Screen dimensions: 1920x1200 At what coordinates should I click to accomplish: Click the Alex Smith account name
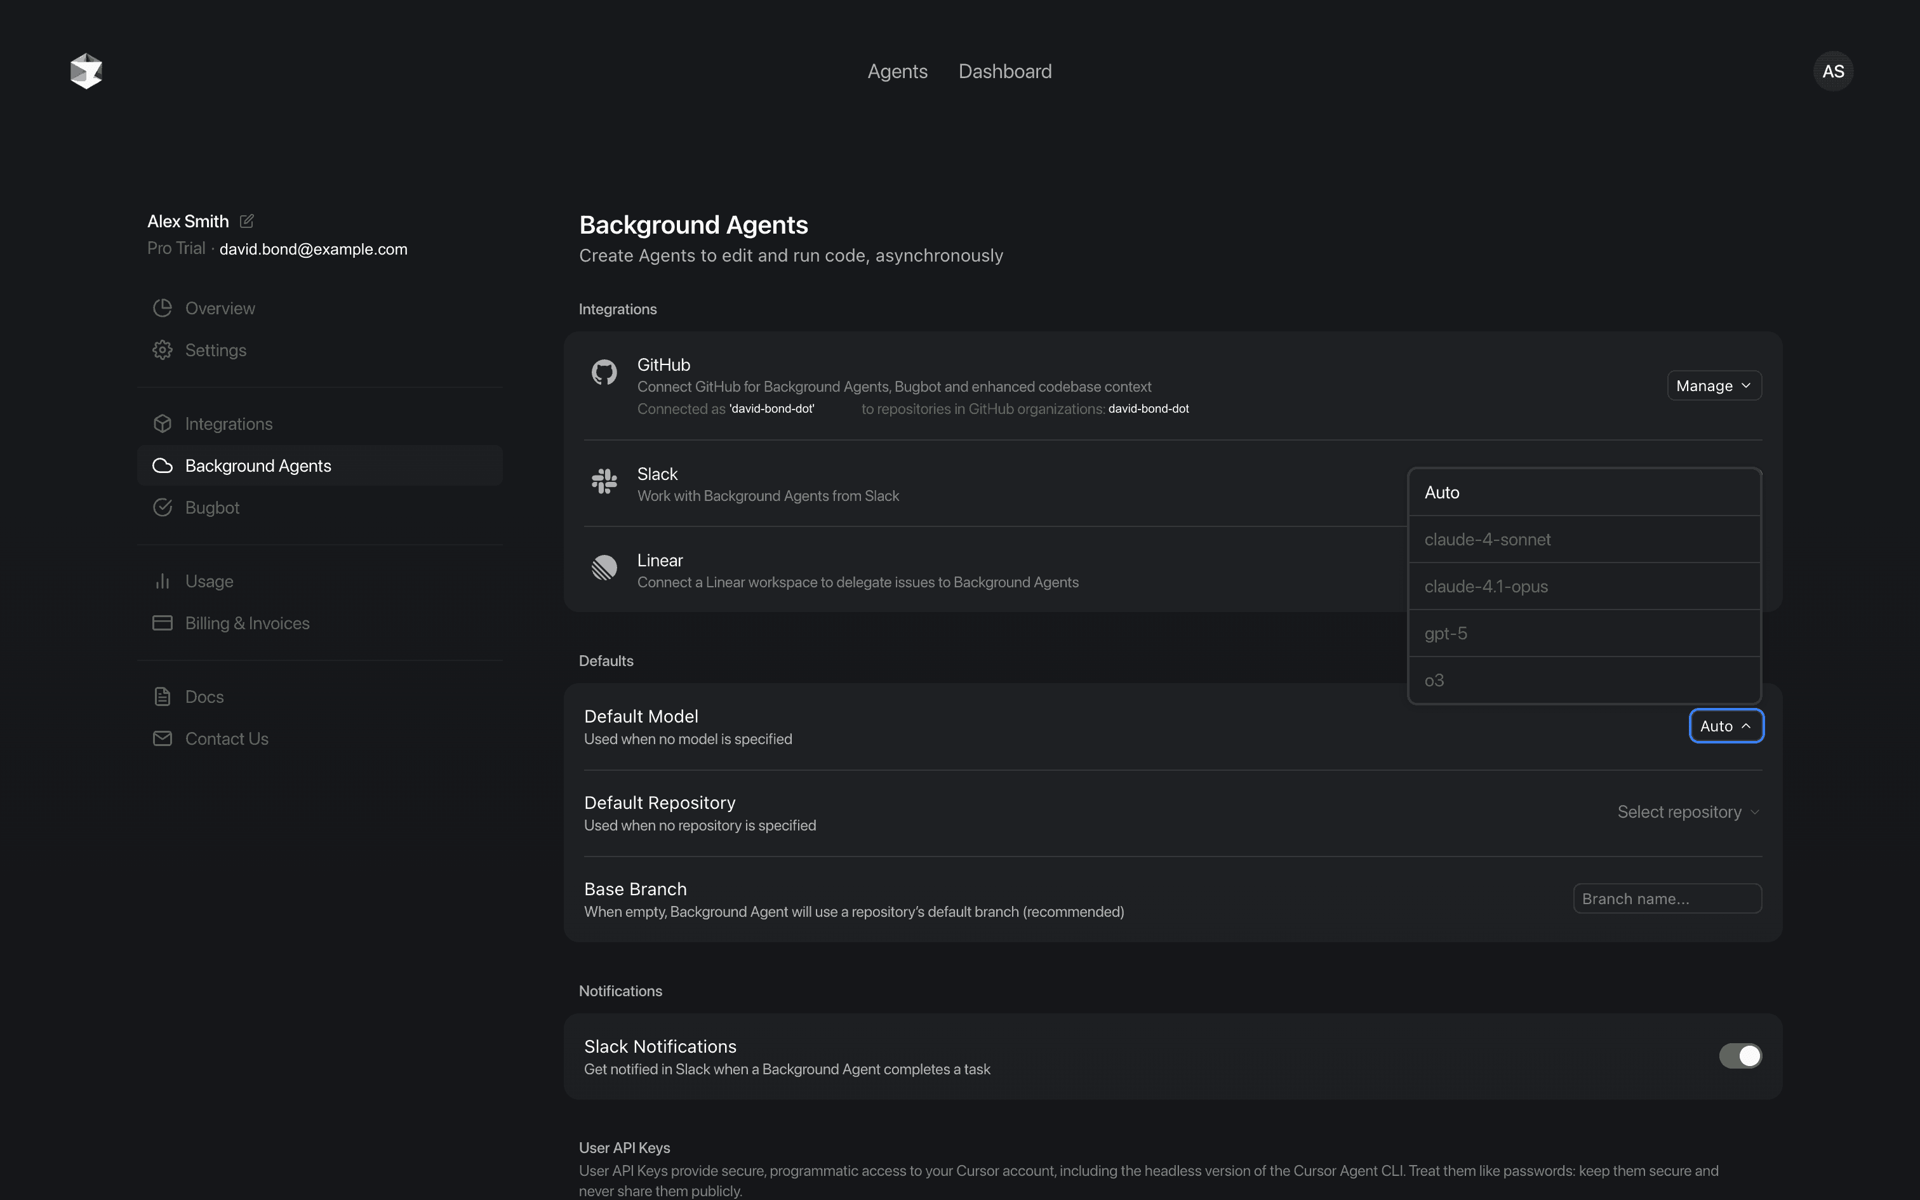click(x=188, y=221)
